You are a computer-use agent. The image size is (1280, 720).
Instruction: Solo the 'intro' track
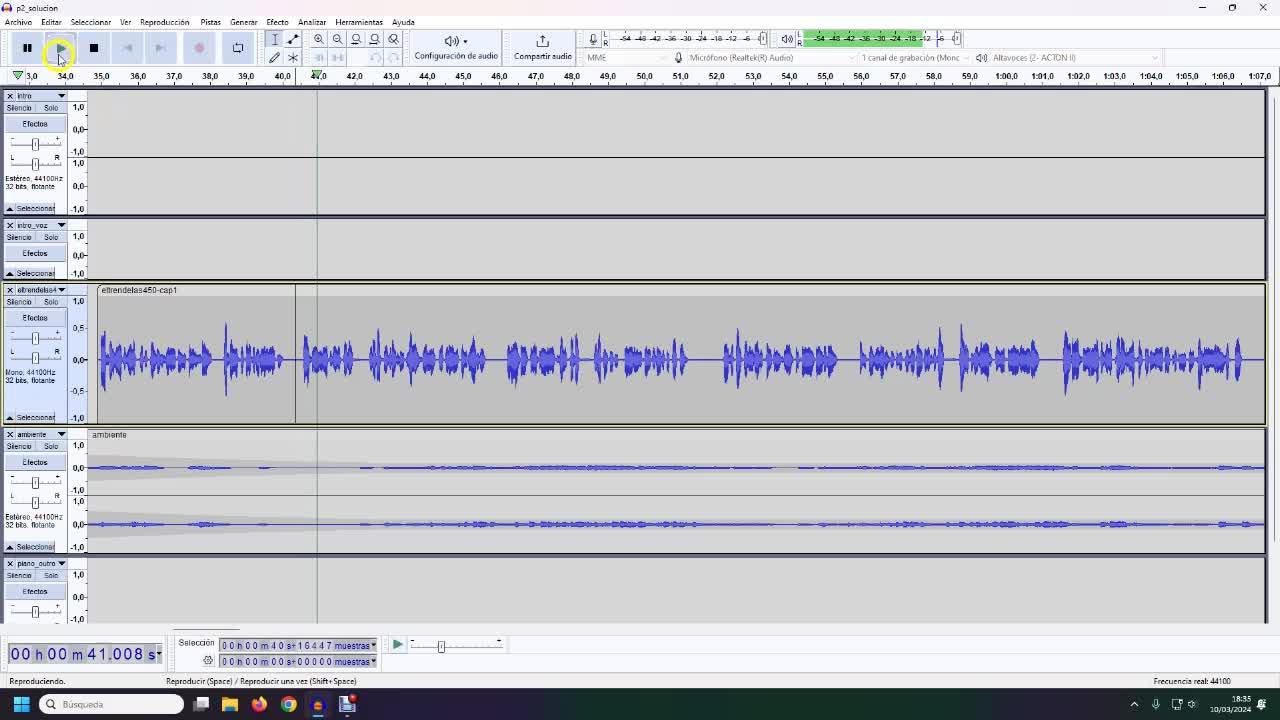tap(51, 108)
